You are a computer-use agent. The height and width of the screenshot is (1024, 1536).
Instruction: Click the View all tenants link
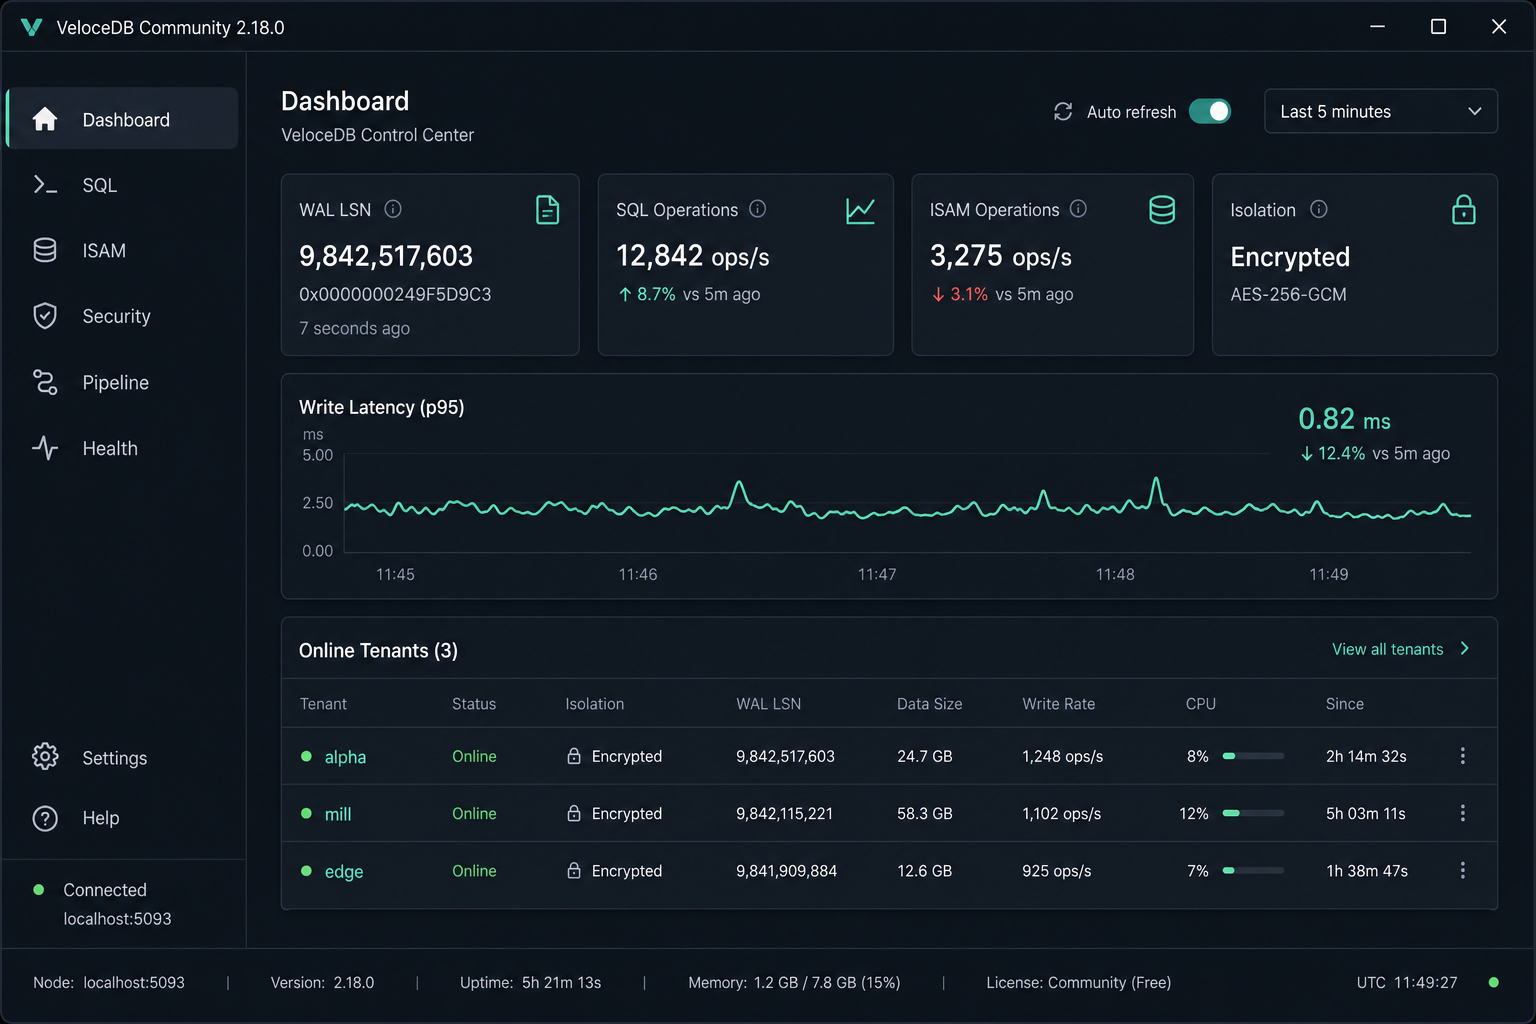(x=1388, y=649)
